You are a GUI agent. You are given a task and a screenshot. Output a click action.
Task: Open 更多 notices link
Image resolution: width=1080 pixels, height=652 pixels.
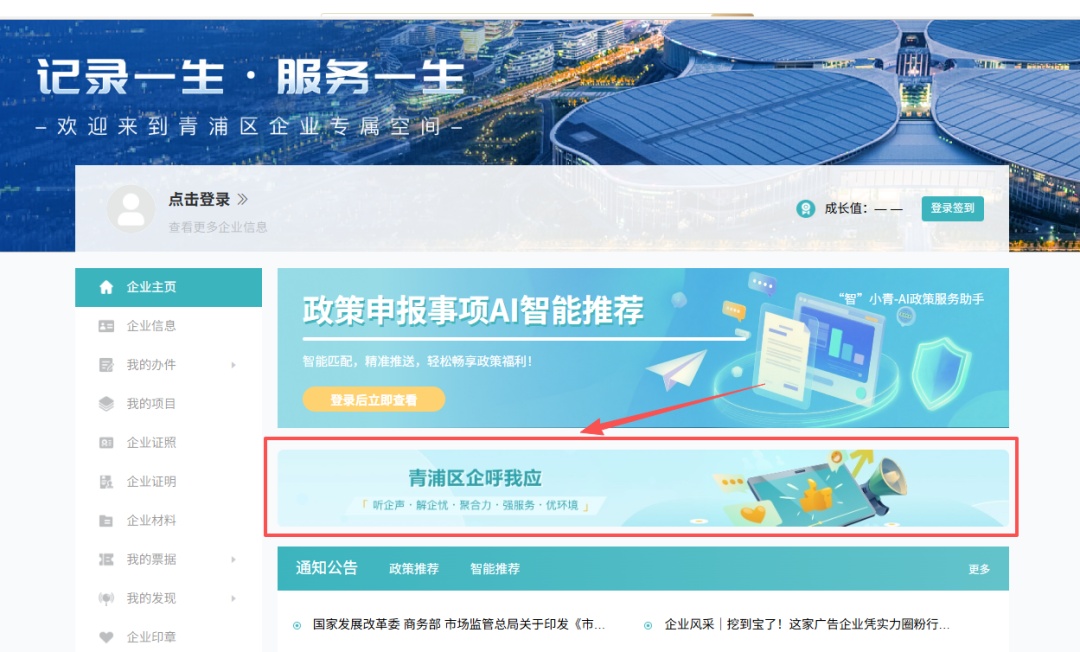tap(979, 569)
